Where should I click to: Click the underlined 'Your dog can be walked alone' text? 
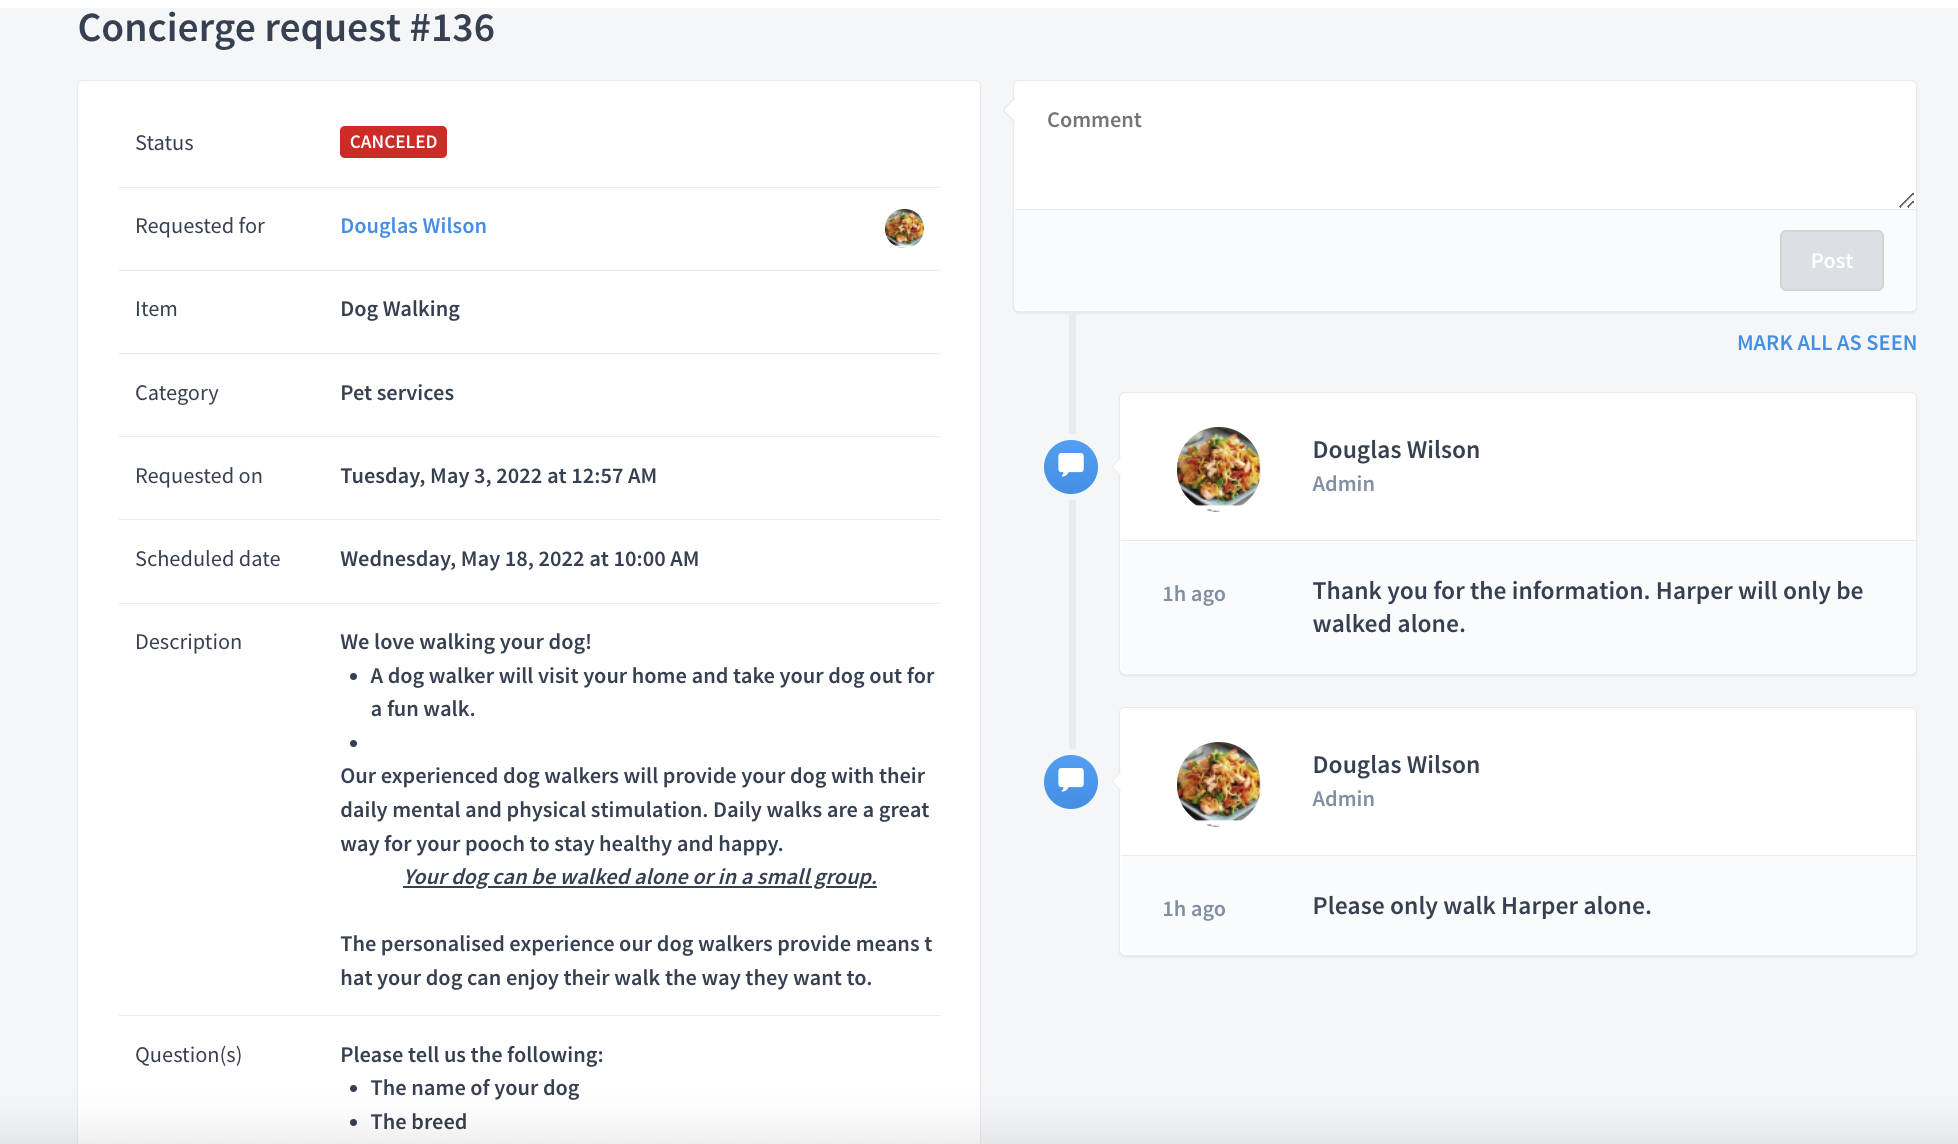point(640,877)
